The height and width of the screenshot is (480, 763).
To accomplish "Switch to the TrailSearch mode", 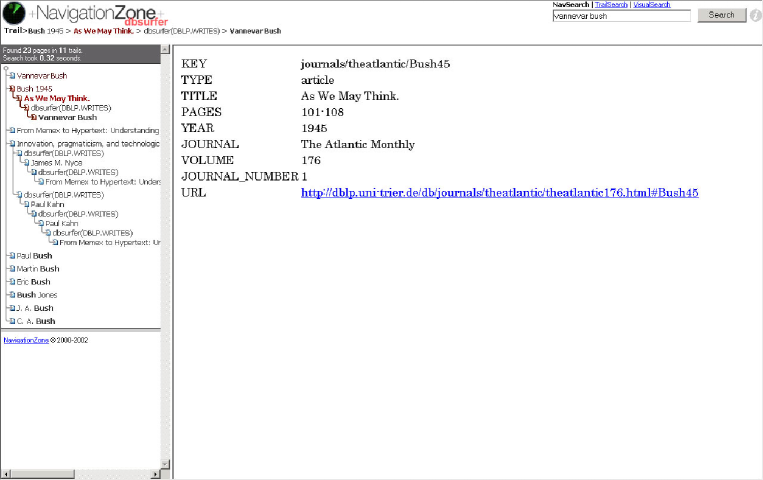I will click(611, 4).
